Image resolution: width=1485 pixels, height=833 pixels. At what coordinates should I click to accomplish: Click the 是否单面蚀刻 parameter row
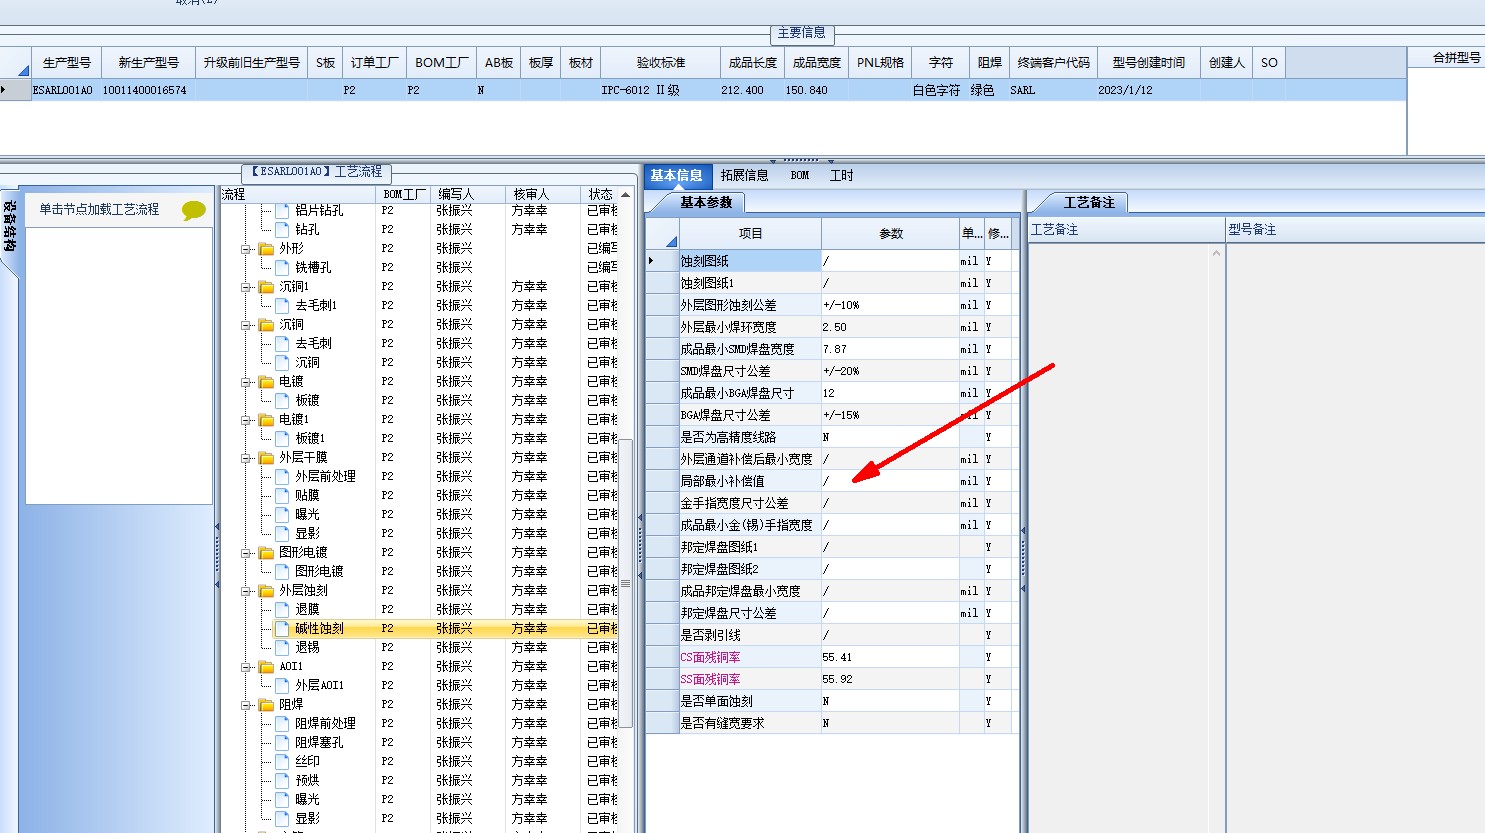coord(833,701)
